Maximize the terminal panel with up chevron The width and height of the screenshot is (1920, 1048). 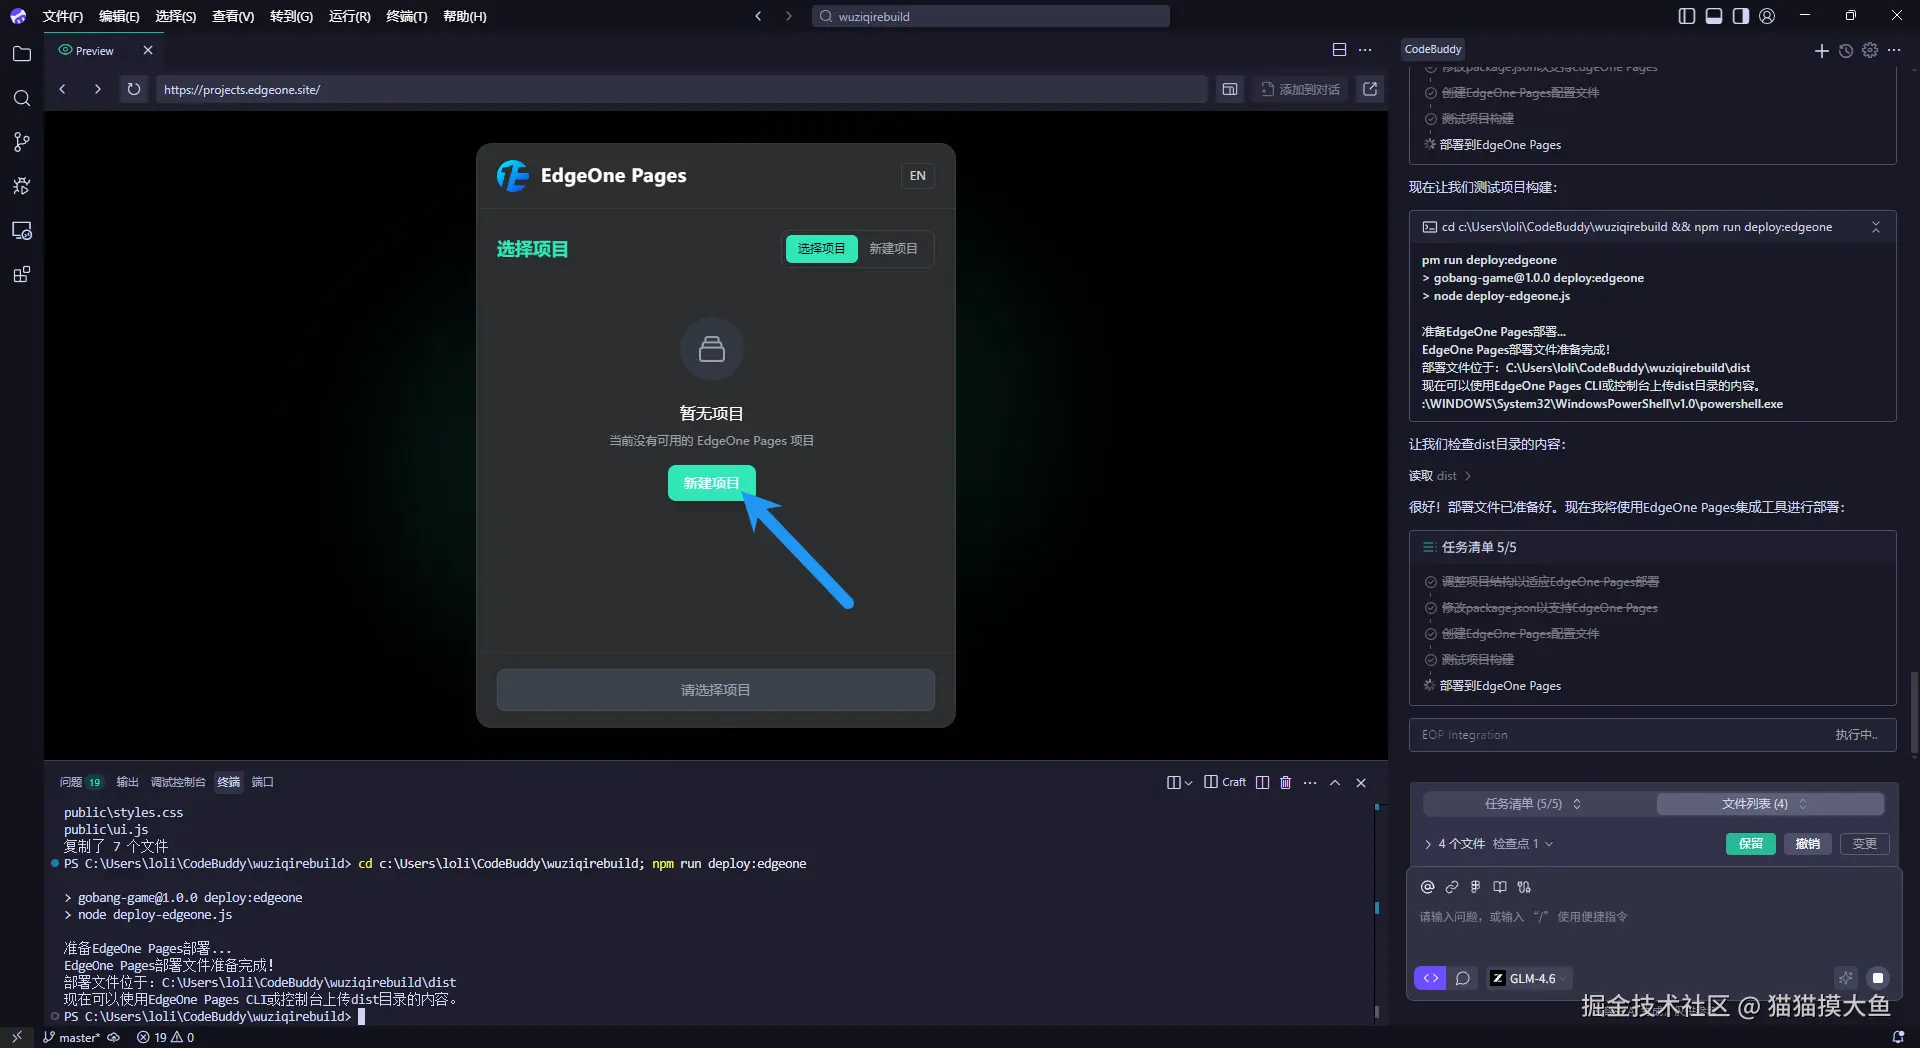click(1335, 782)
